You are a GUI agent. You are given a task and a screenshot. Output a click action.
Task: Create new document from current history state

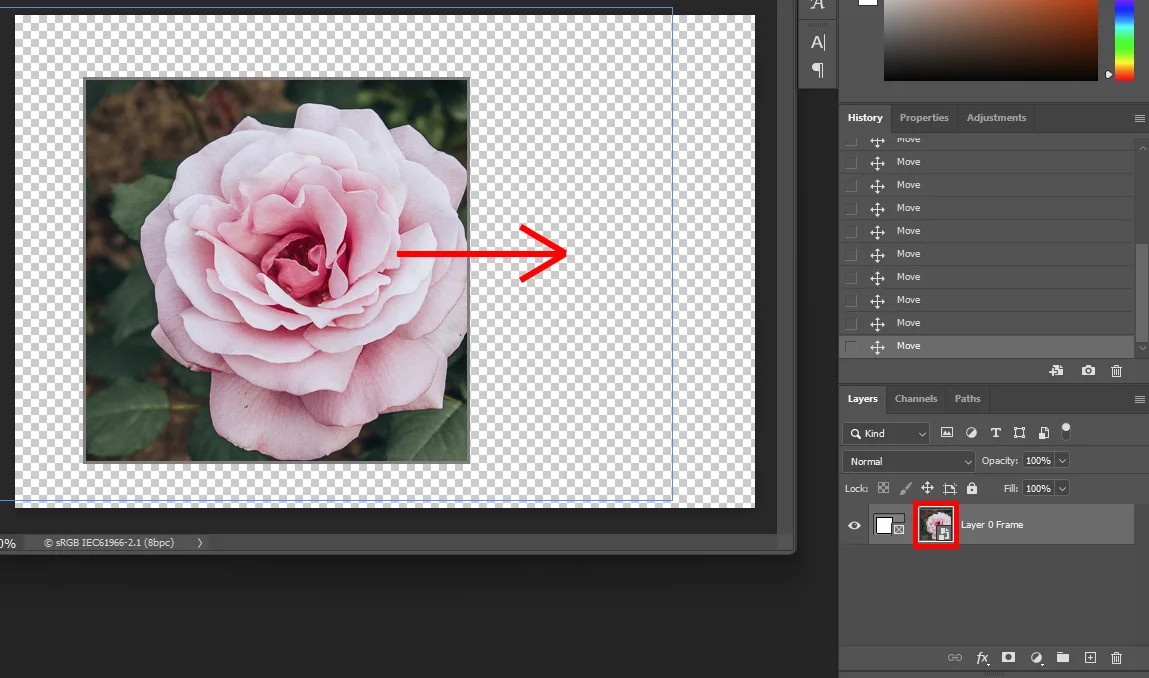[x=1056, y=371]
